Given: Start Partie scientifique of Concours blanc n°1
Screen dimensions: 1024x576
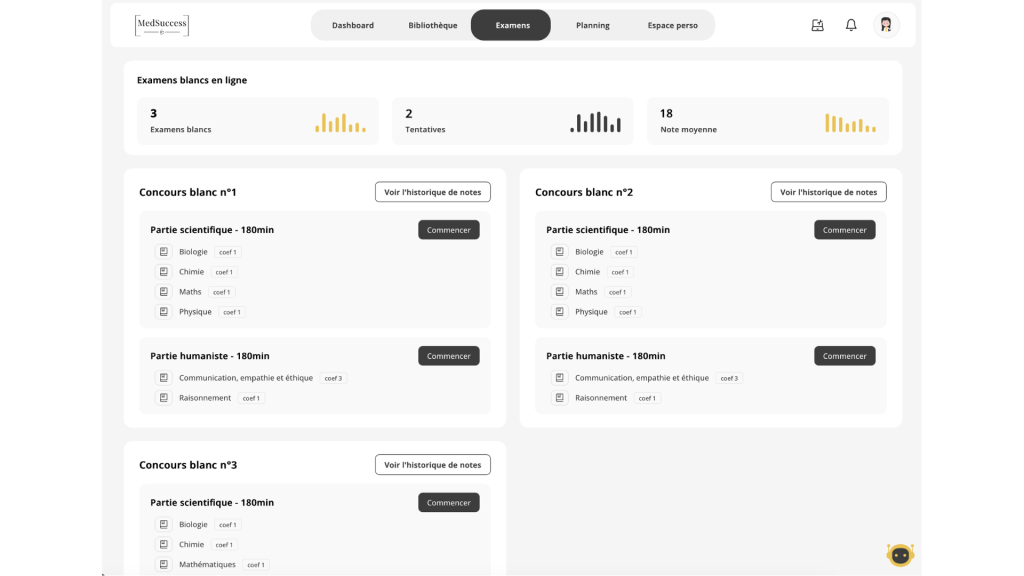Looking at the screenshot, I should pyautogui.click(x=449, y=230).
